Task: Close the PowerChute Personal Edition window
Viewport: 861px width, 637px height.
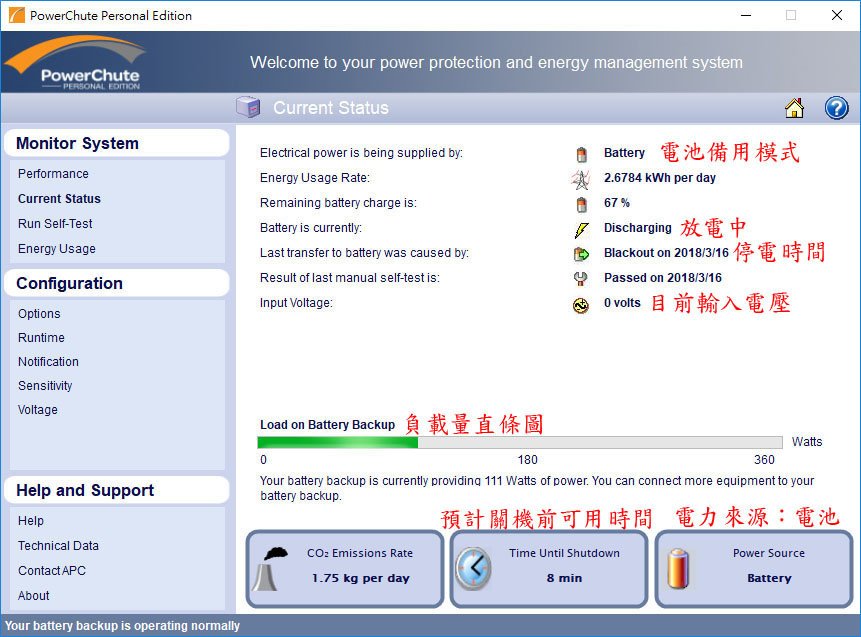Action: (836, 15)
